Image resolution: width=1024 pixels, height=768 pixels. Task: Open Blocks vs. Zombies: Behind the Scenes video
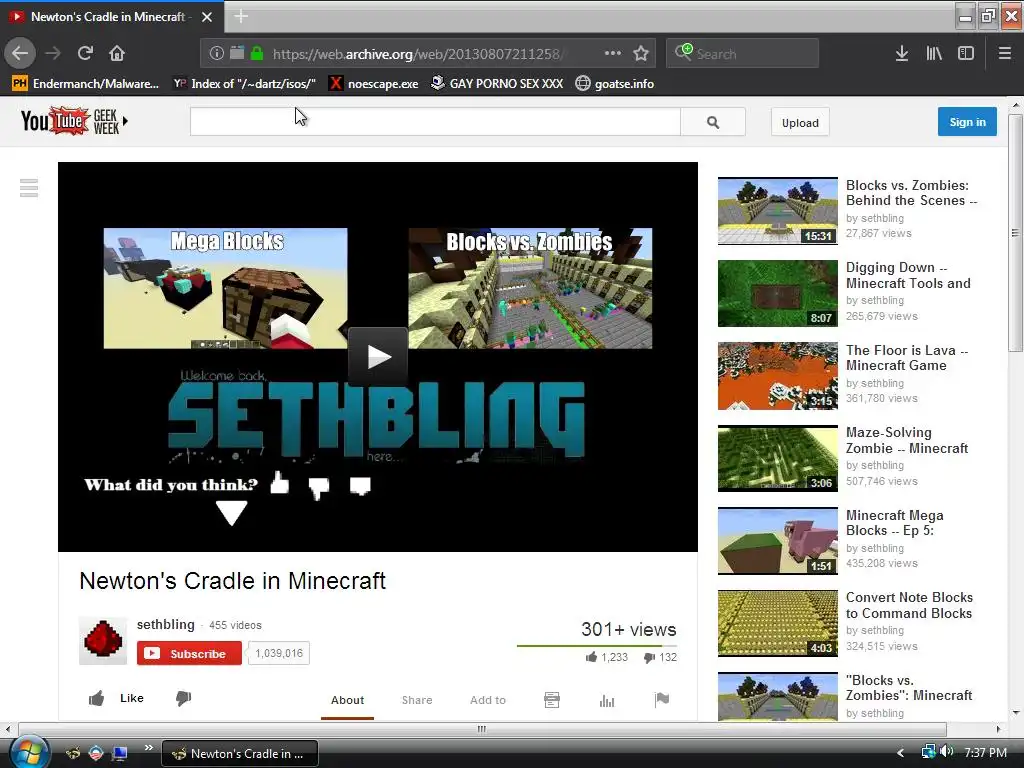pyautogui.click(x=911, y=193)
